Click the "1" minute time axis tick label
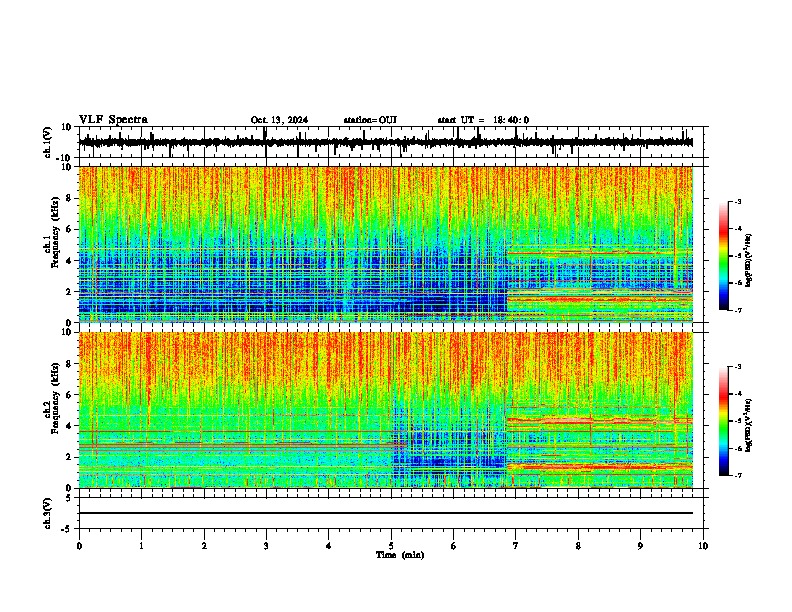792x612 pixels. pyautogui.click(x=141, y=546)
